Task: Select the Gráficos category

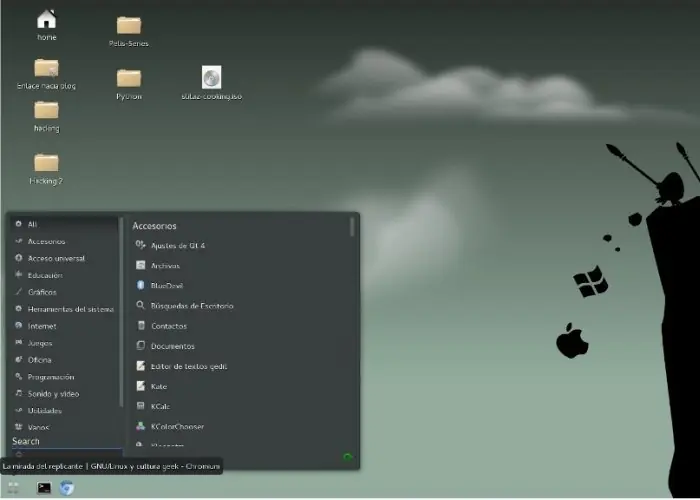Action: pos(65,292)
